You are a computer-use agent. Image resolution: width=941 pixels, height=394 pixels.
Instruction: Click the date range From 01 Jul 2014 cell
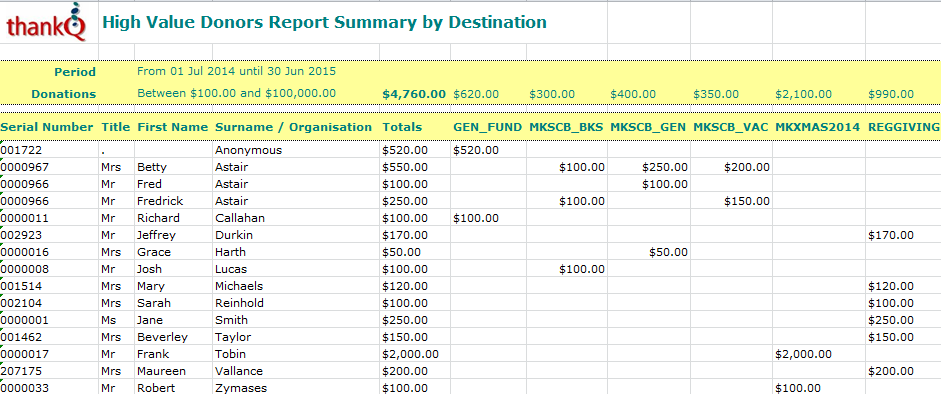[x=236, y=71]
